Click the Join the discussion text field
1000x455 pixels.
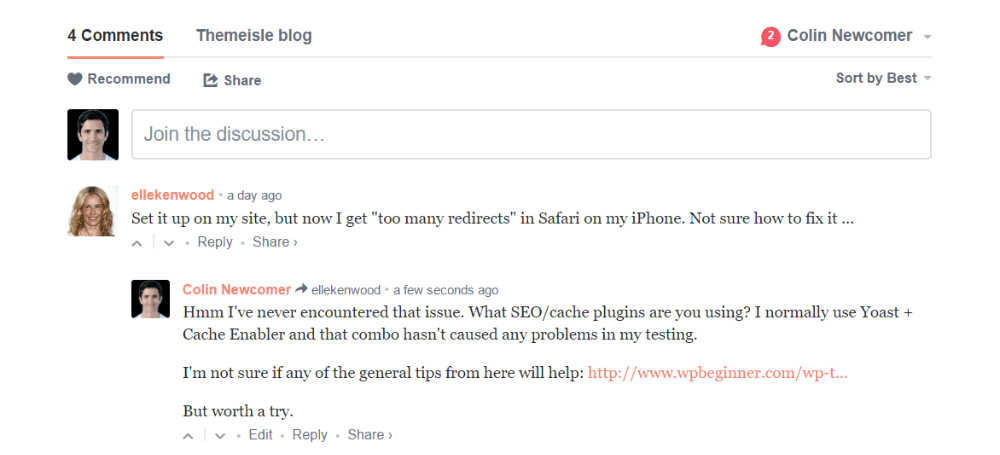[x=531, y=134]
